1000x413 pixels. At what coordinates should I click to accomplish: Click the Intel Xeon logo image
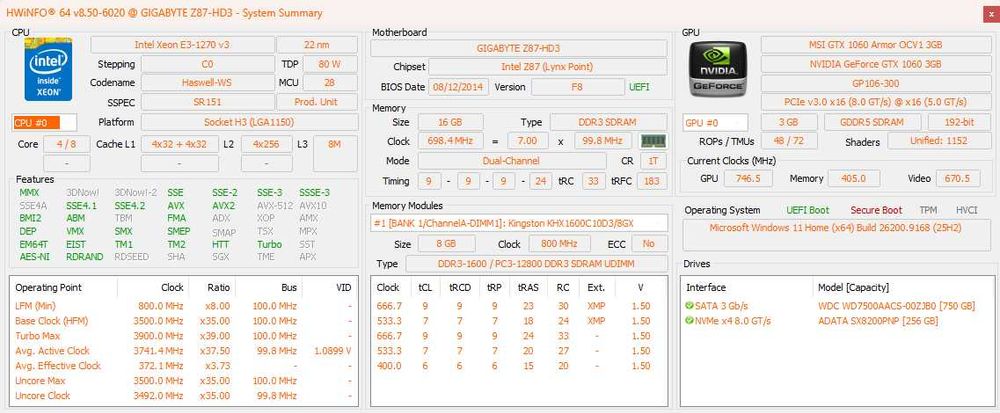[x=48, y=69]
